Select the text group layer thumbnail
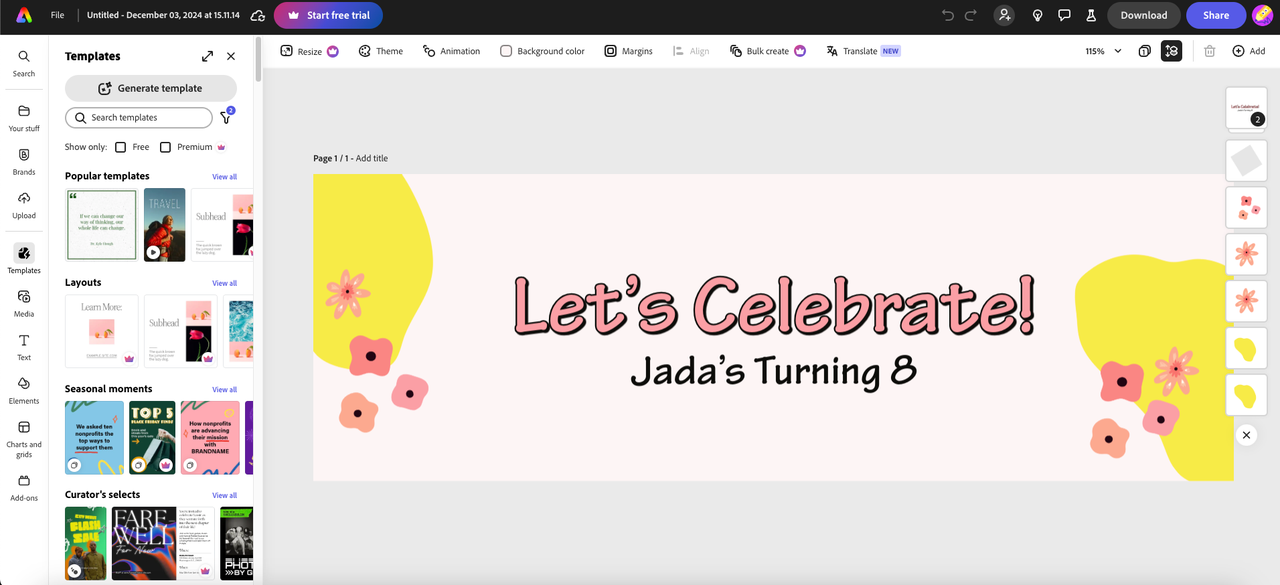 pyautogui.click(x=1246, y=108)
